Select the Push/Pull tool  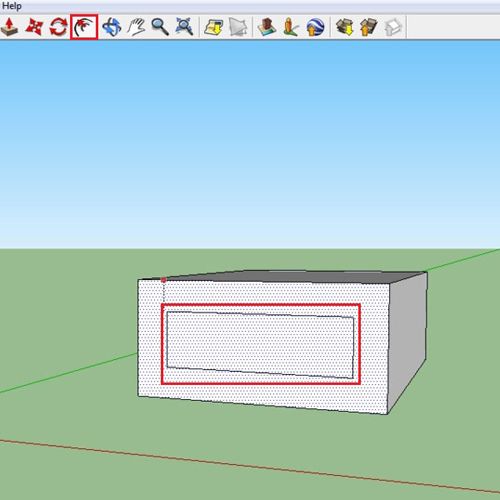coord(9,27)
